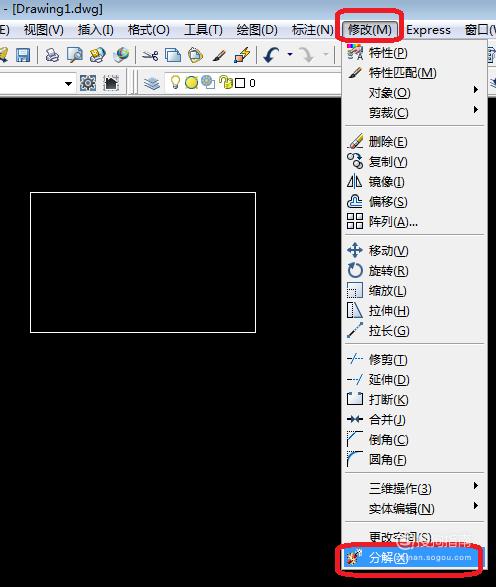The width and height of the screenshot is (496, 587).
Task: Select 旋转(R) rotate command
Action: point(414,271)
